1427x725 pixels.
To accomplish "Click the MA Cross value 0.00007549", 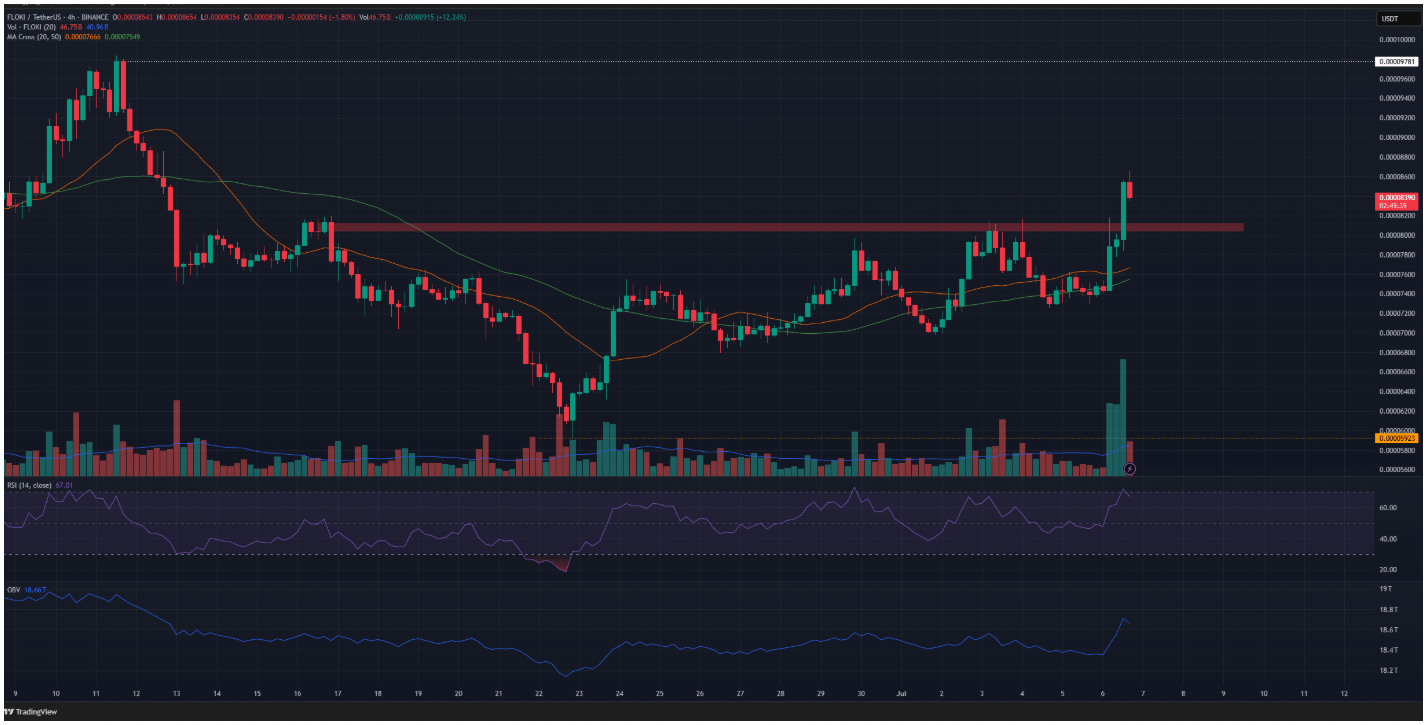I will click(x=122, y=37).
